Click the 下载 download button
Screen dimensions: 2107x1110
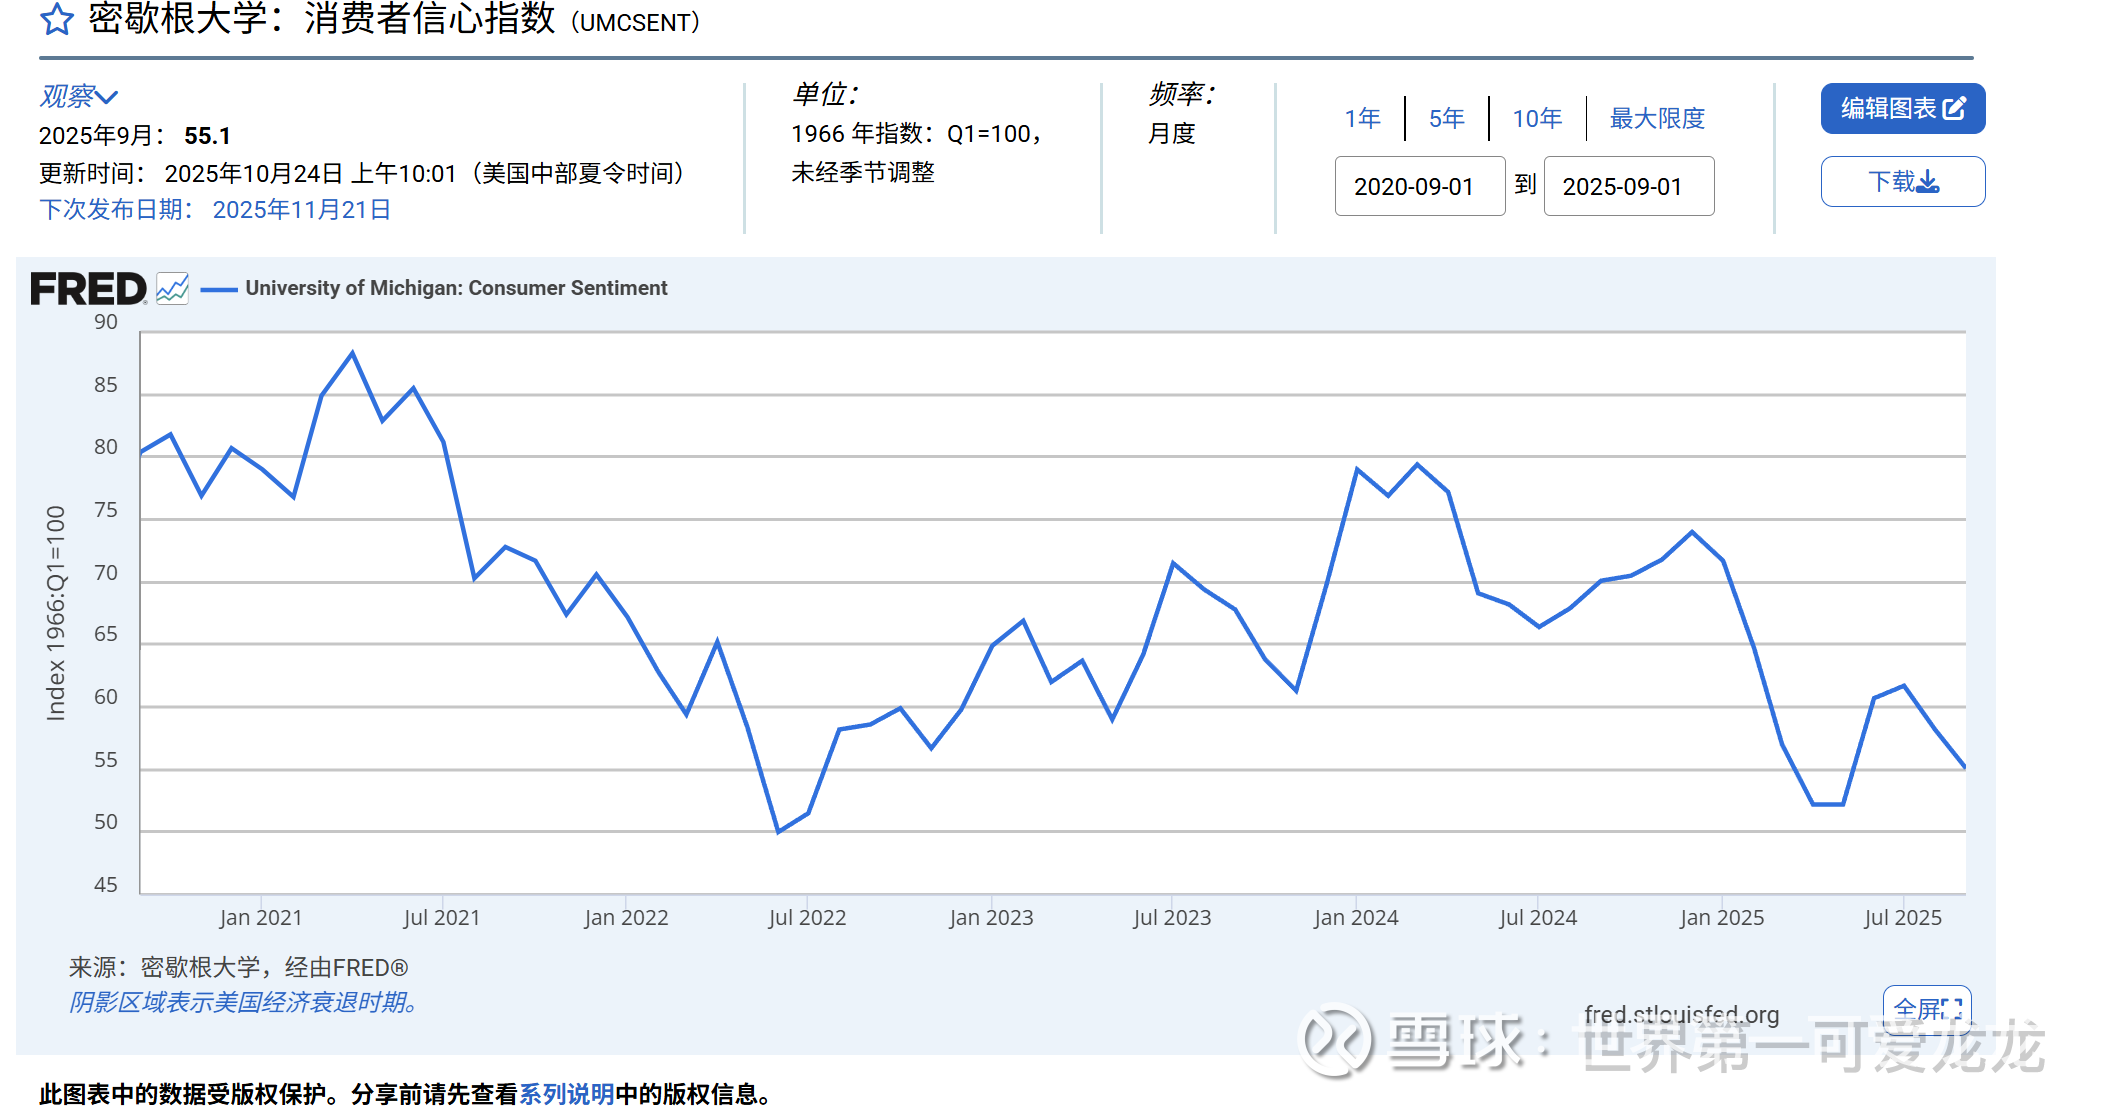click(1902, 182)
